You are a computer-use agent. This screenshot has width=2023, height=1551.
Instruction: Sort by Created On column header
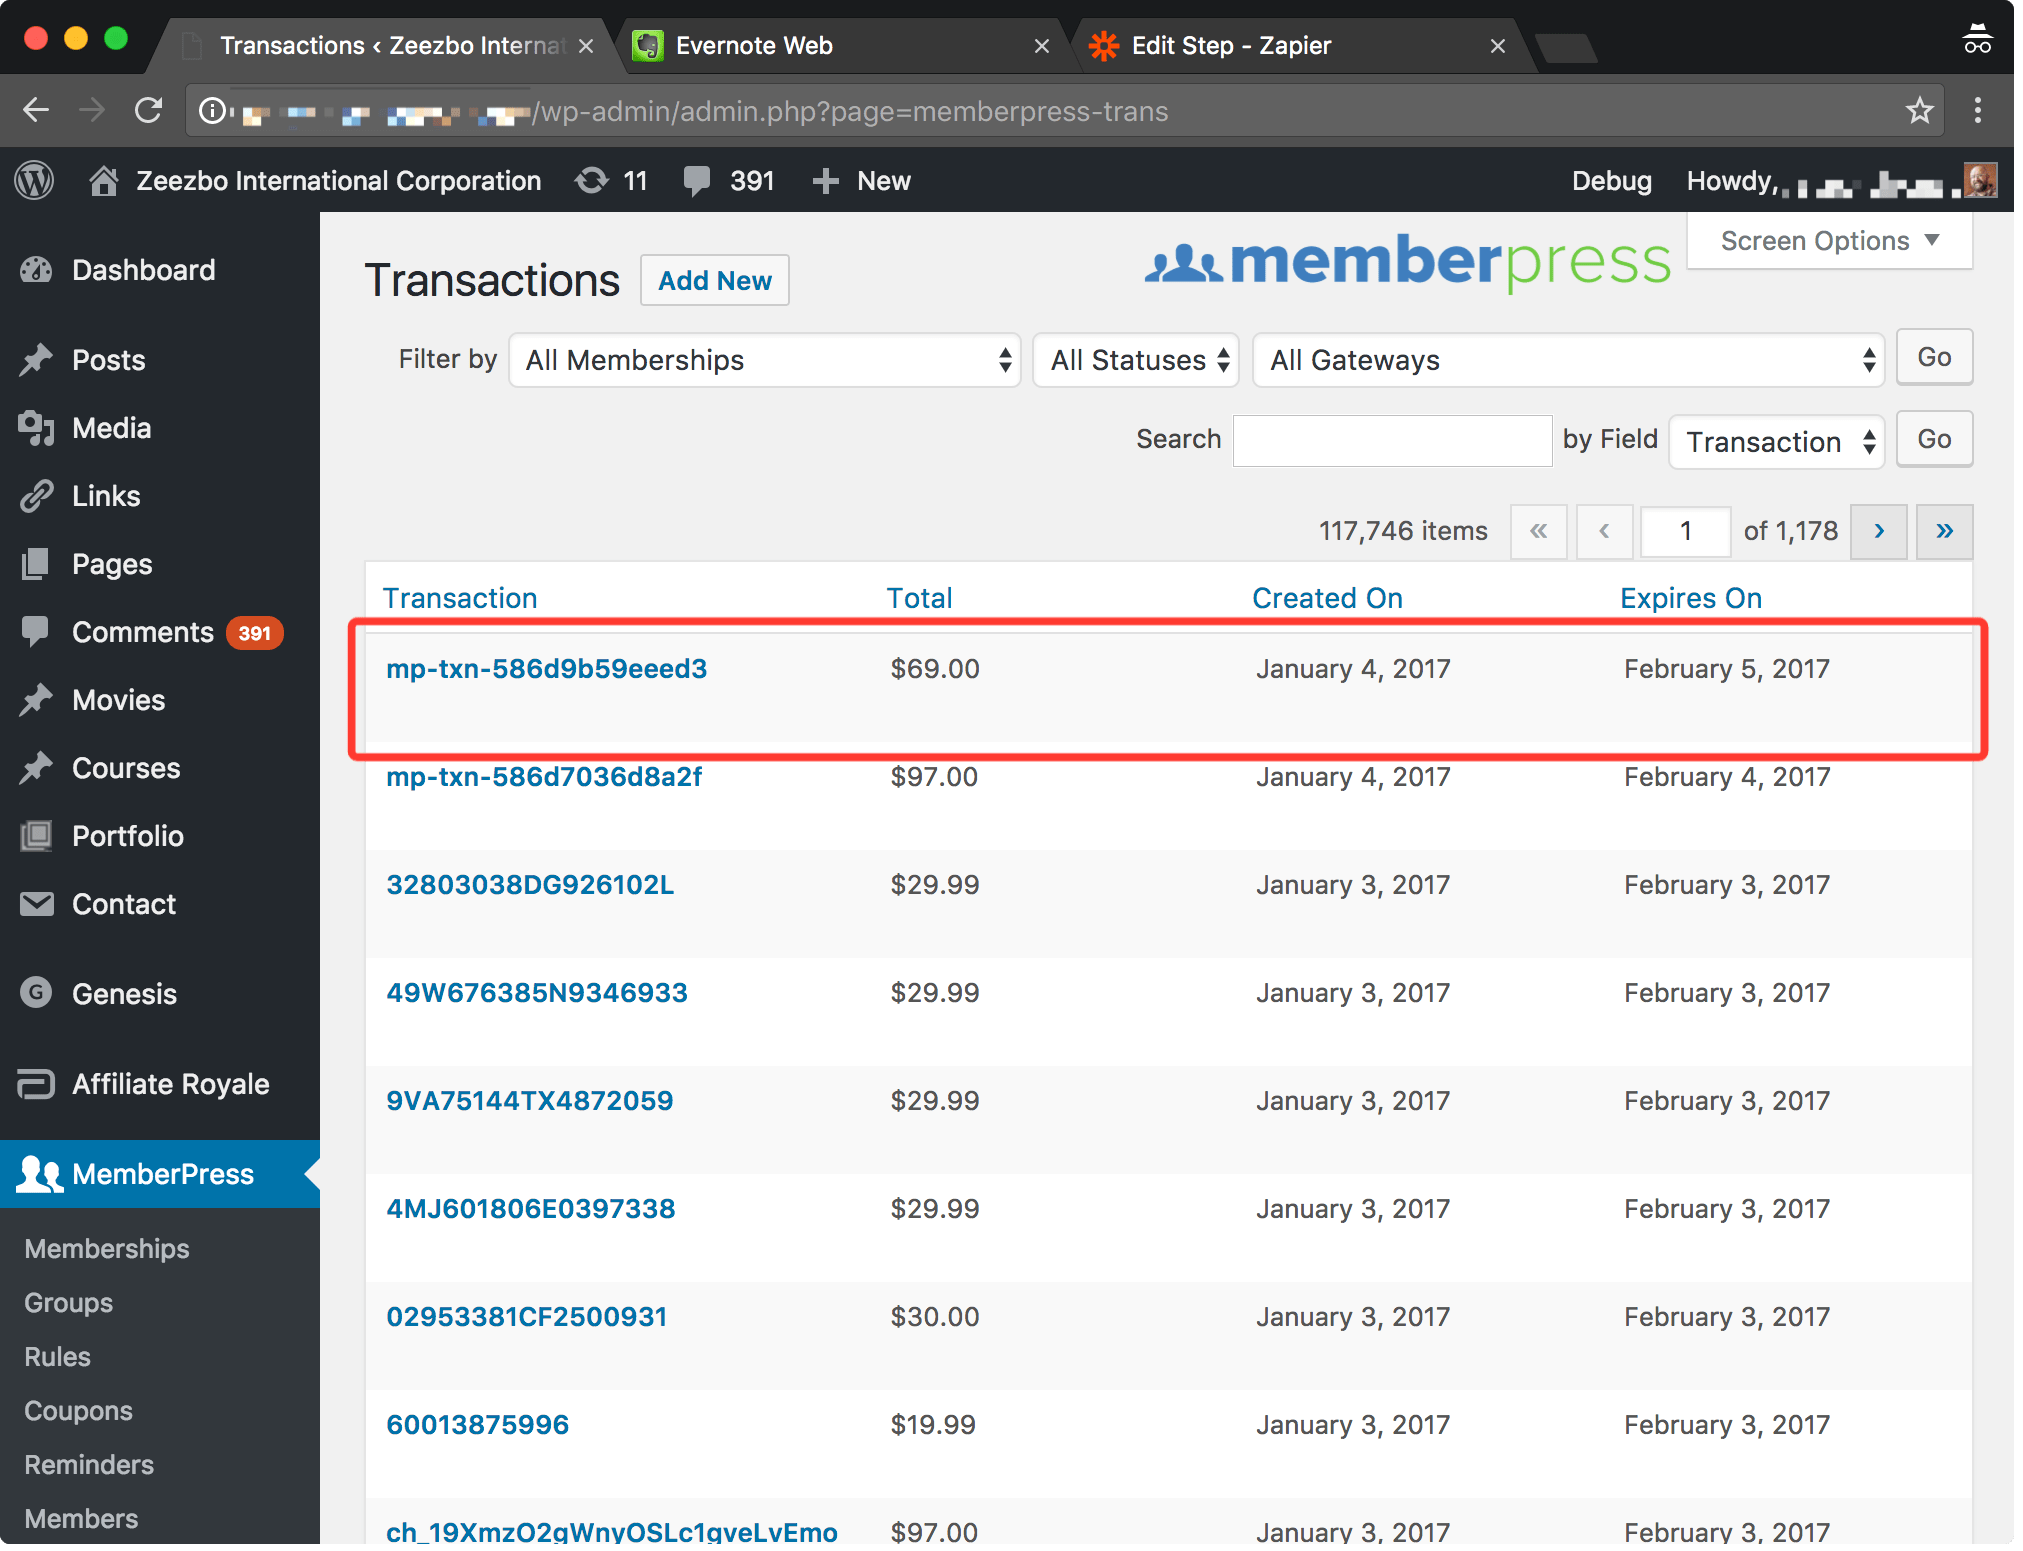(1328, 598)
